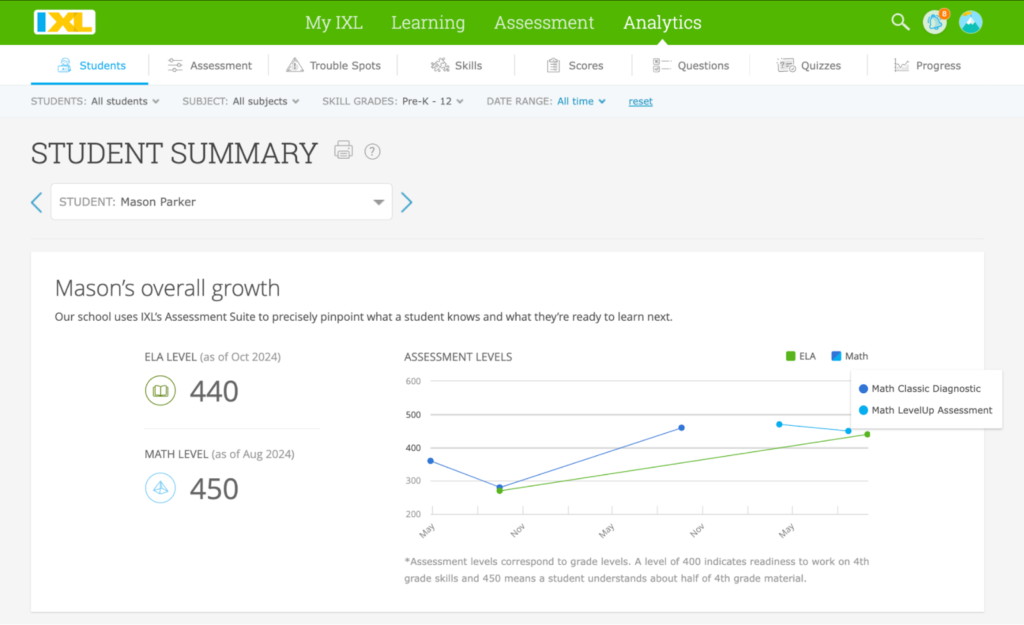Go to previous student arrow
Screen dimensions: 1024x625
click(x=37, y=202)
